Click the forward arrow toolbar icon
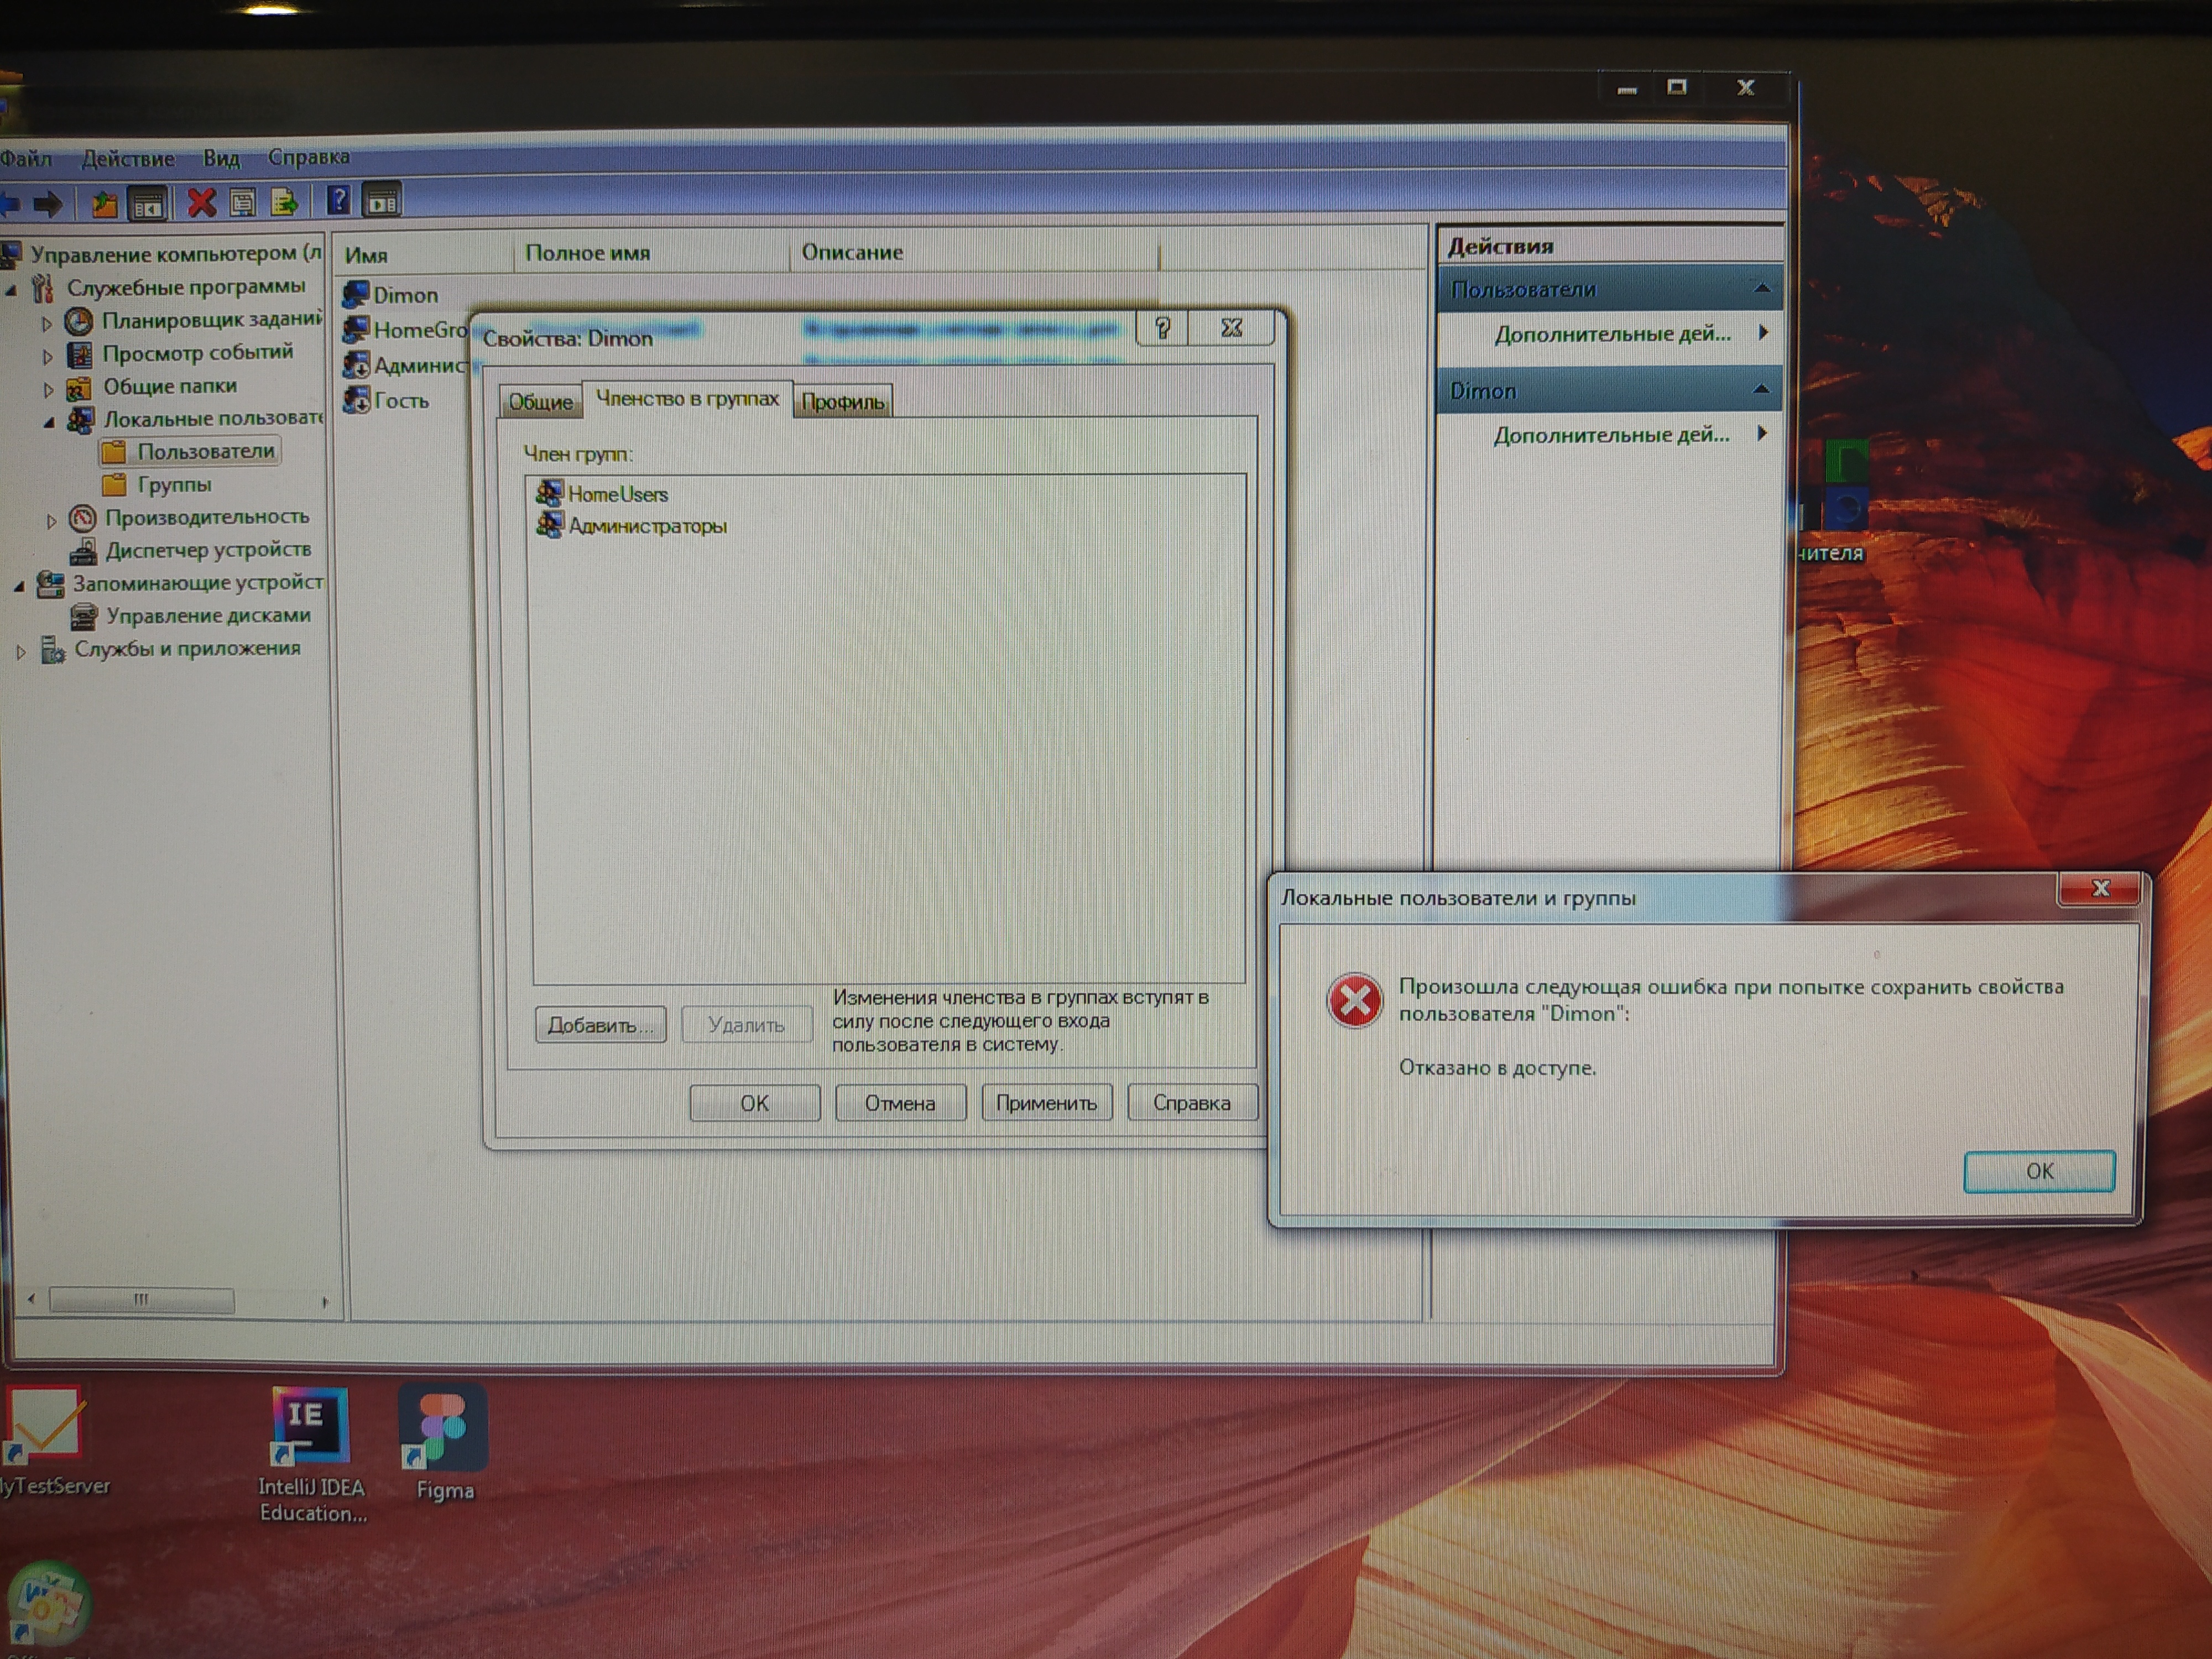Screen dimensions: 2212x1659 point(47,205)
